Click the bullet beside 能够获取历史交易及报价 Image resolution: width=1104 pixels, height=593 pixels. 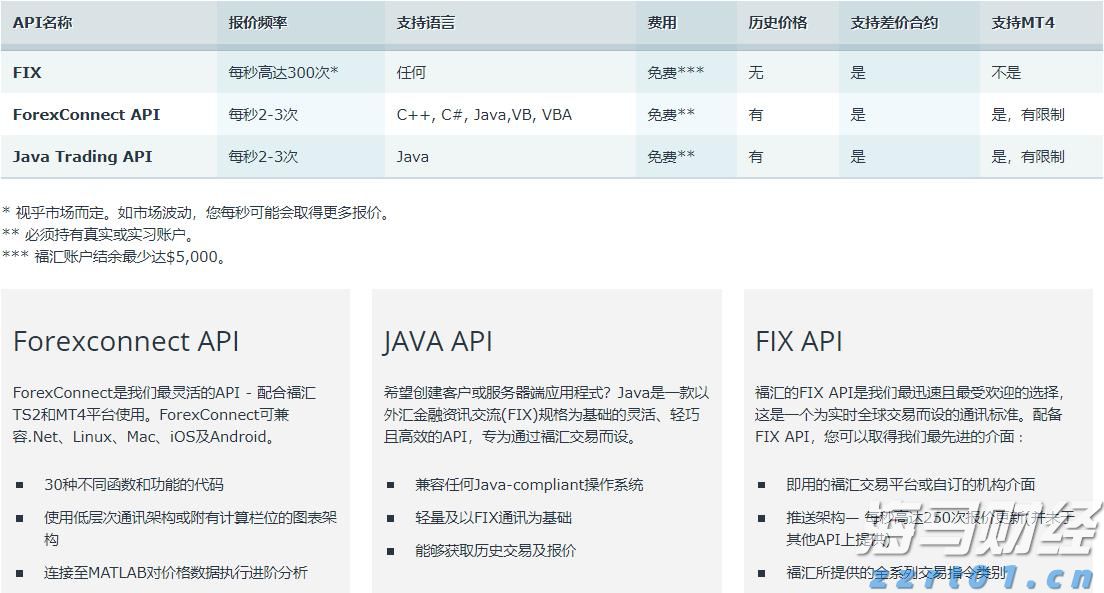(x=390, y=551)
